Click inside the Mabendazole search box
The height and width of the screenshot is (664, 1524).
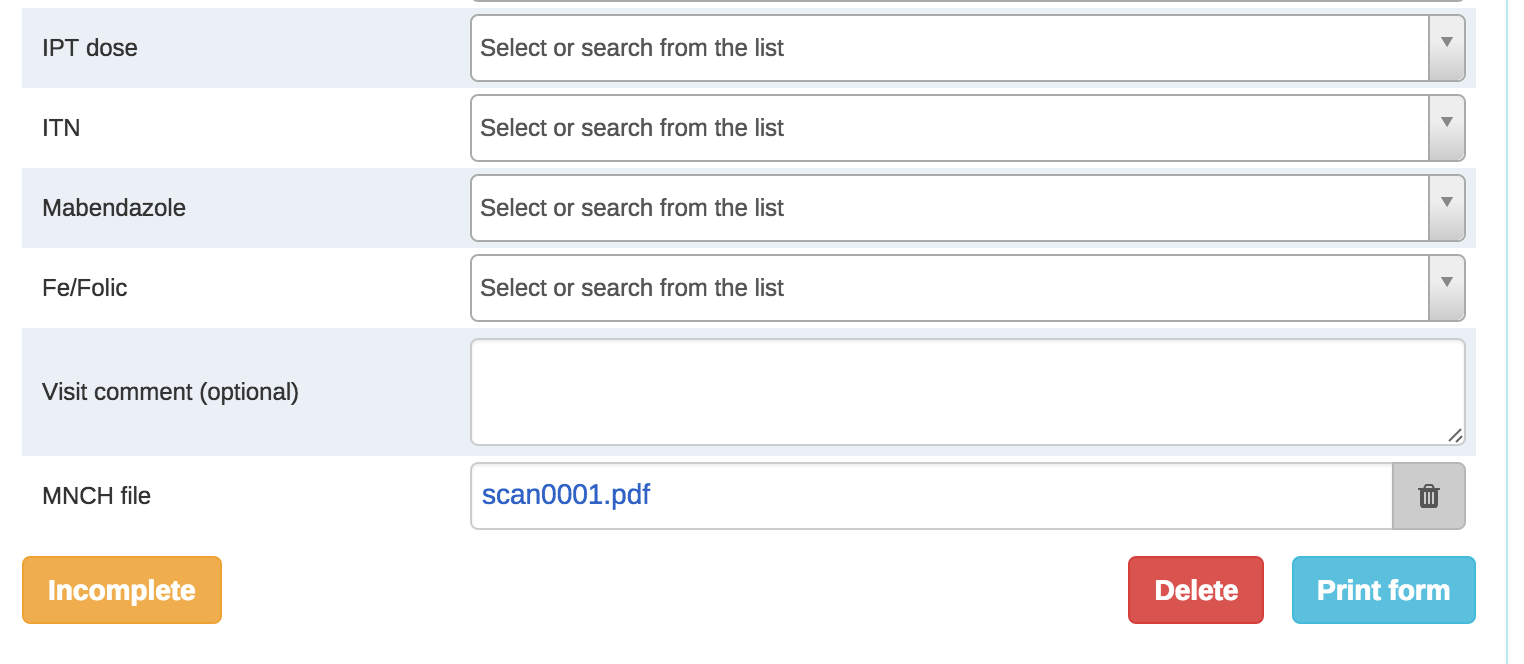click(x=950, y=208)
